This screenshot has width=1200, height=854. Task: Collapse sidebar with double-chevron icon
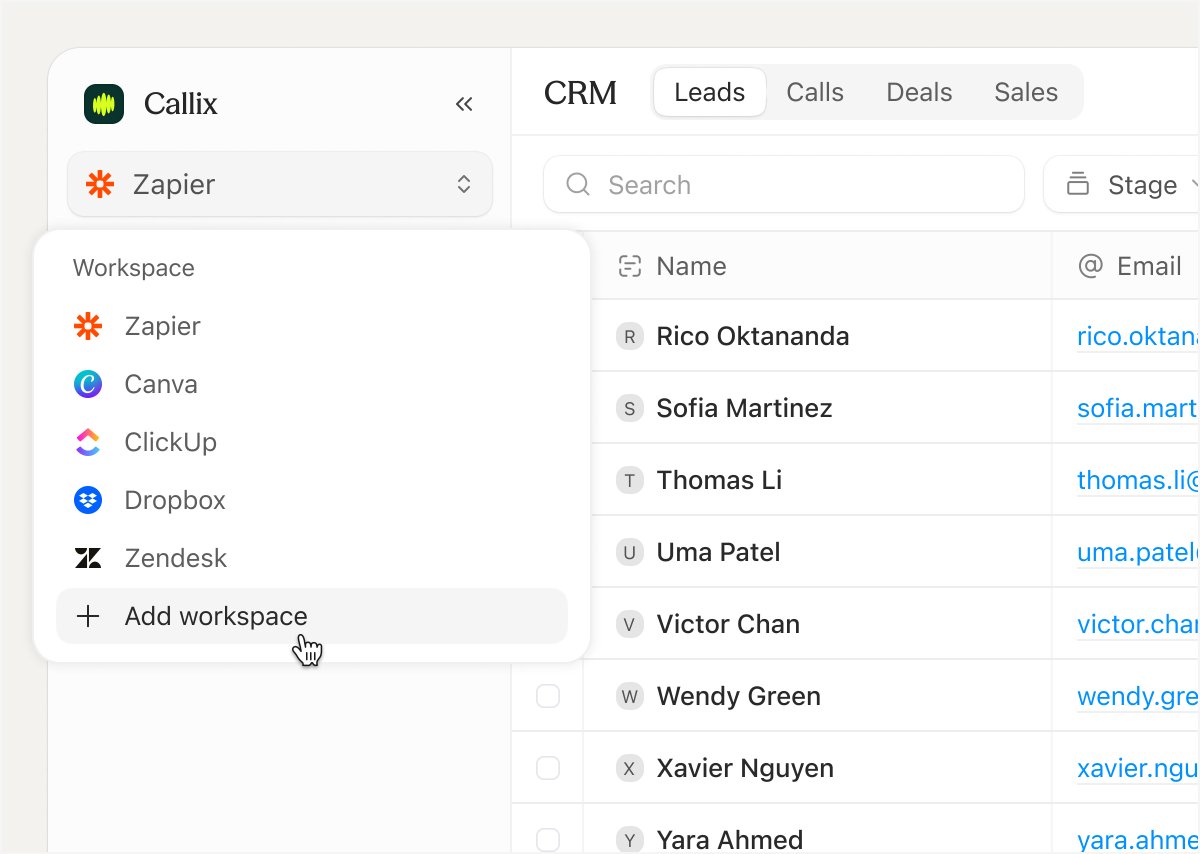click(x=464, y=104)
